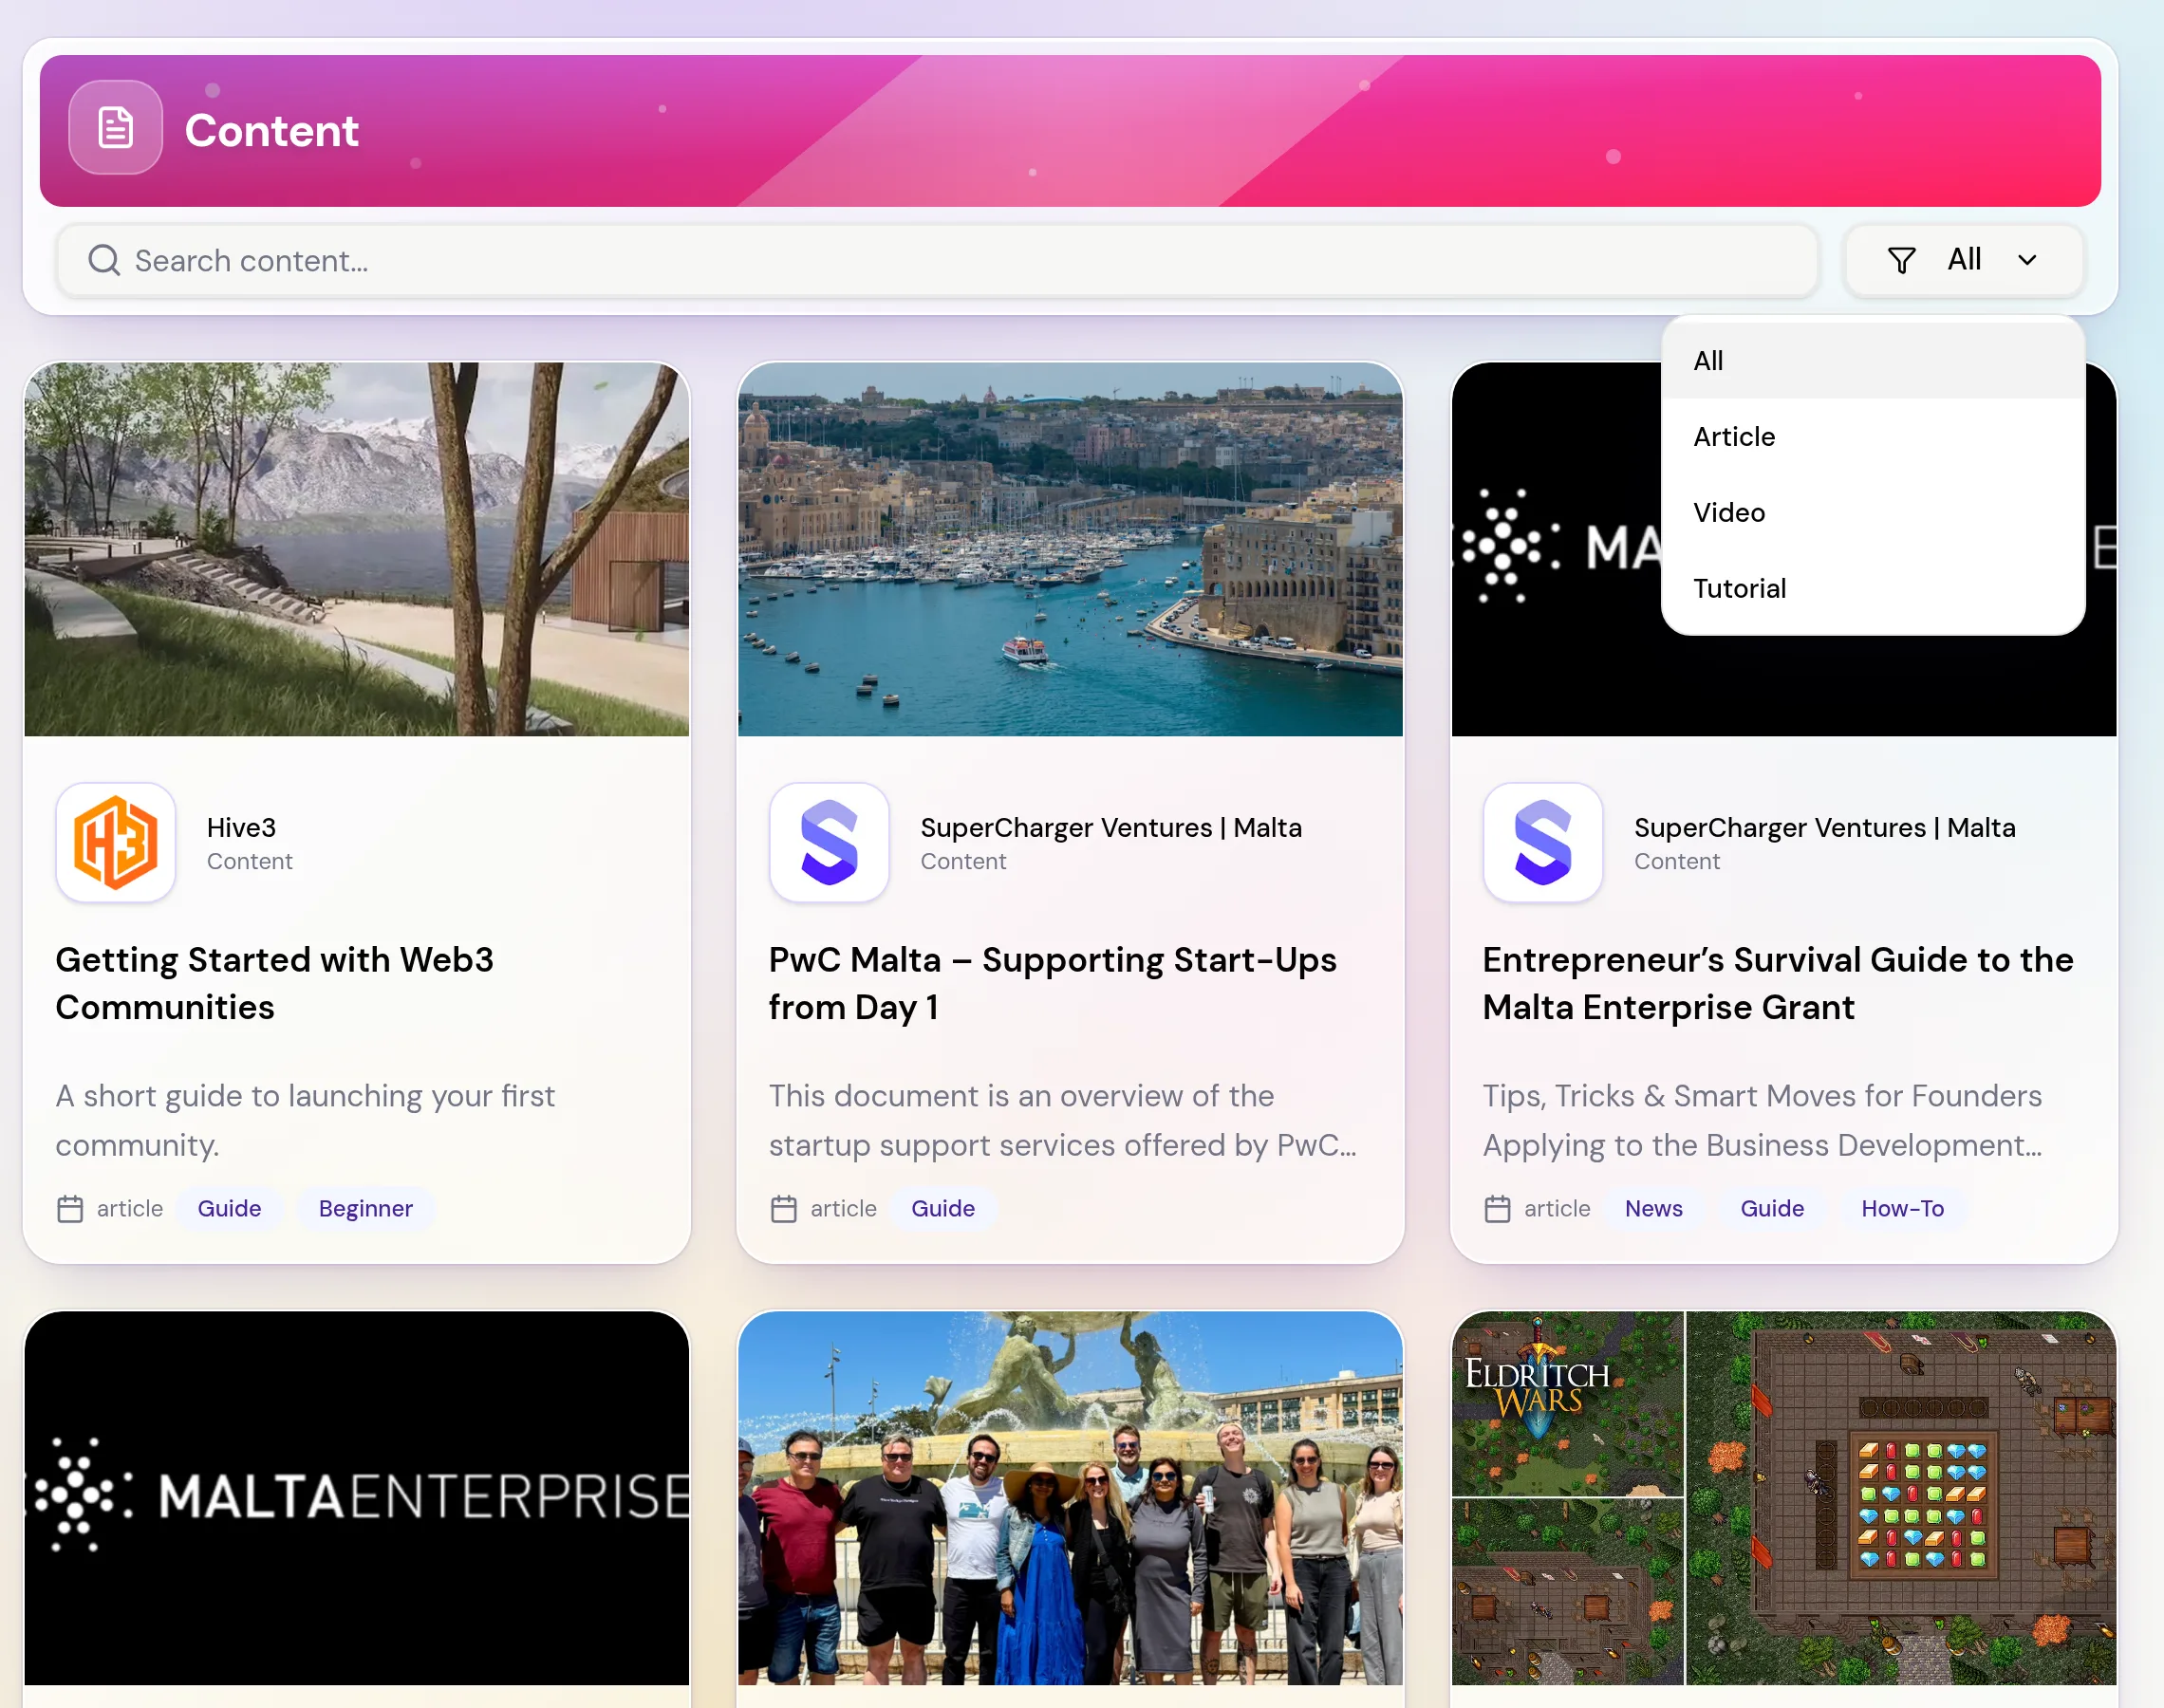Click the News tag
Image resolution: width=2164 pixels, height=1708 pixels.
point(1654,1209)
